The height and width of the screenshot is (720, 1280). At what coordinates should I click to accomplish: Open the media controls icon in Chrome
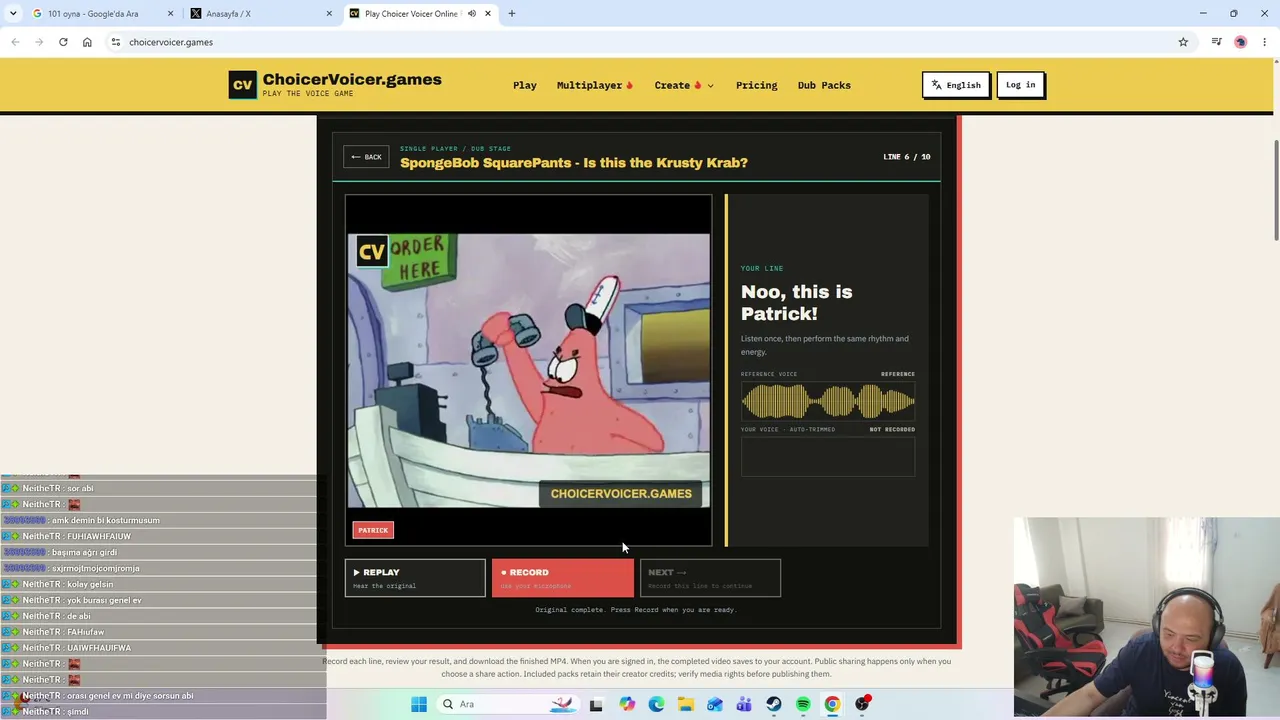pos(1216,42)
